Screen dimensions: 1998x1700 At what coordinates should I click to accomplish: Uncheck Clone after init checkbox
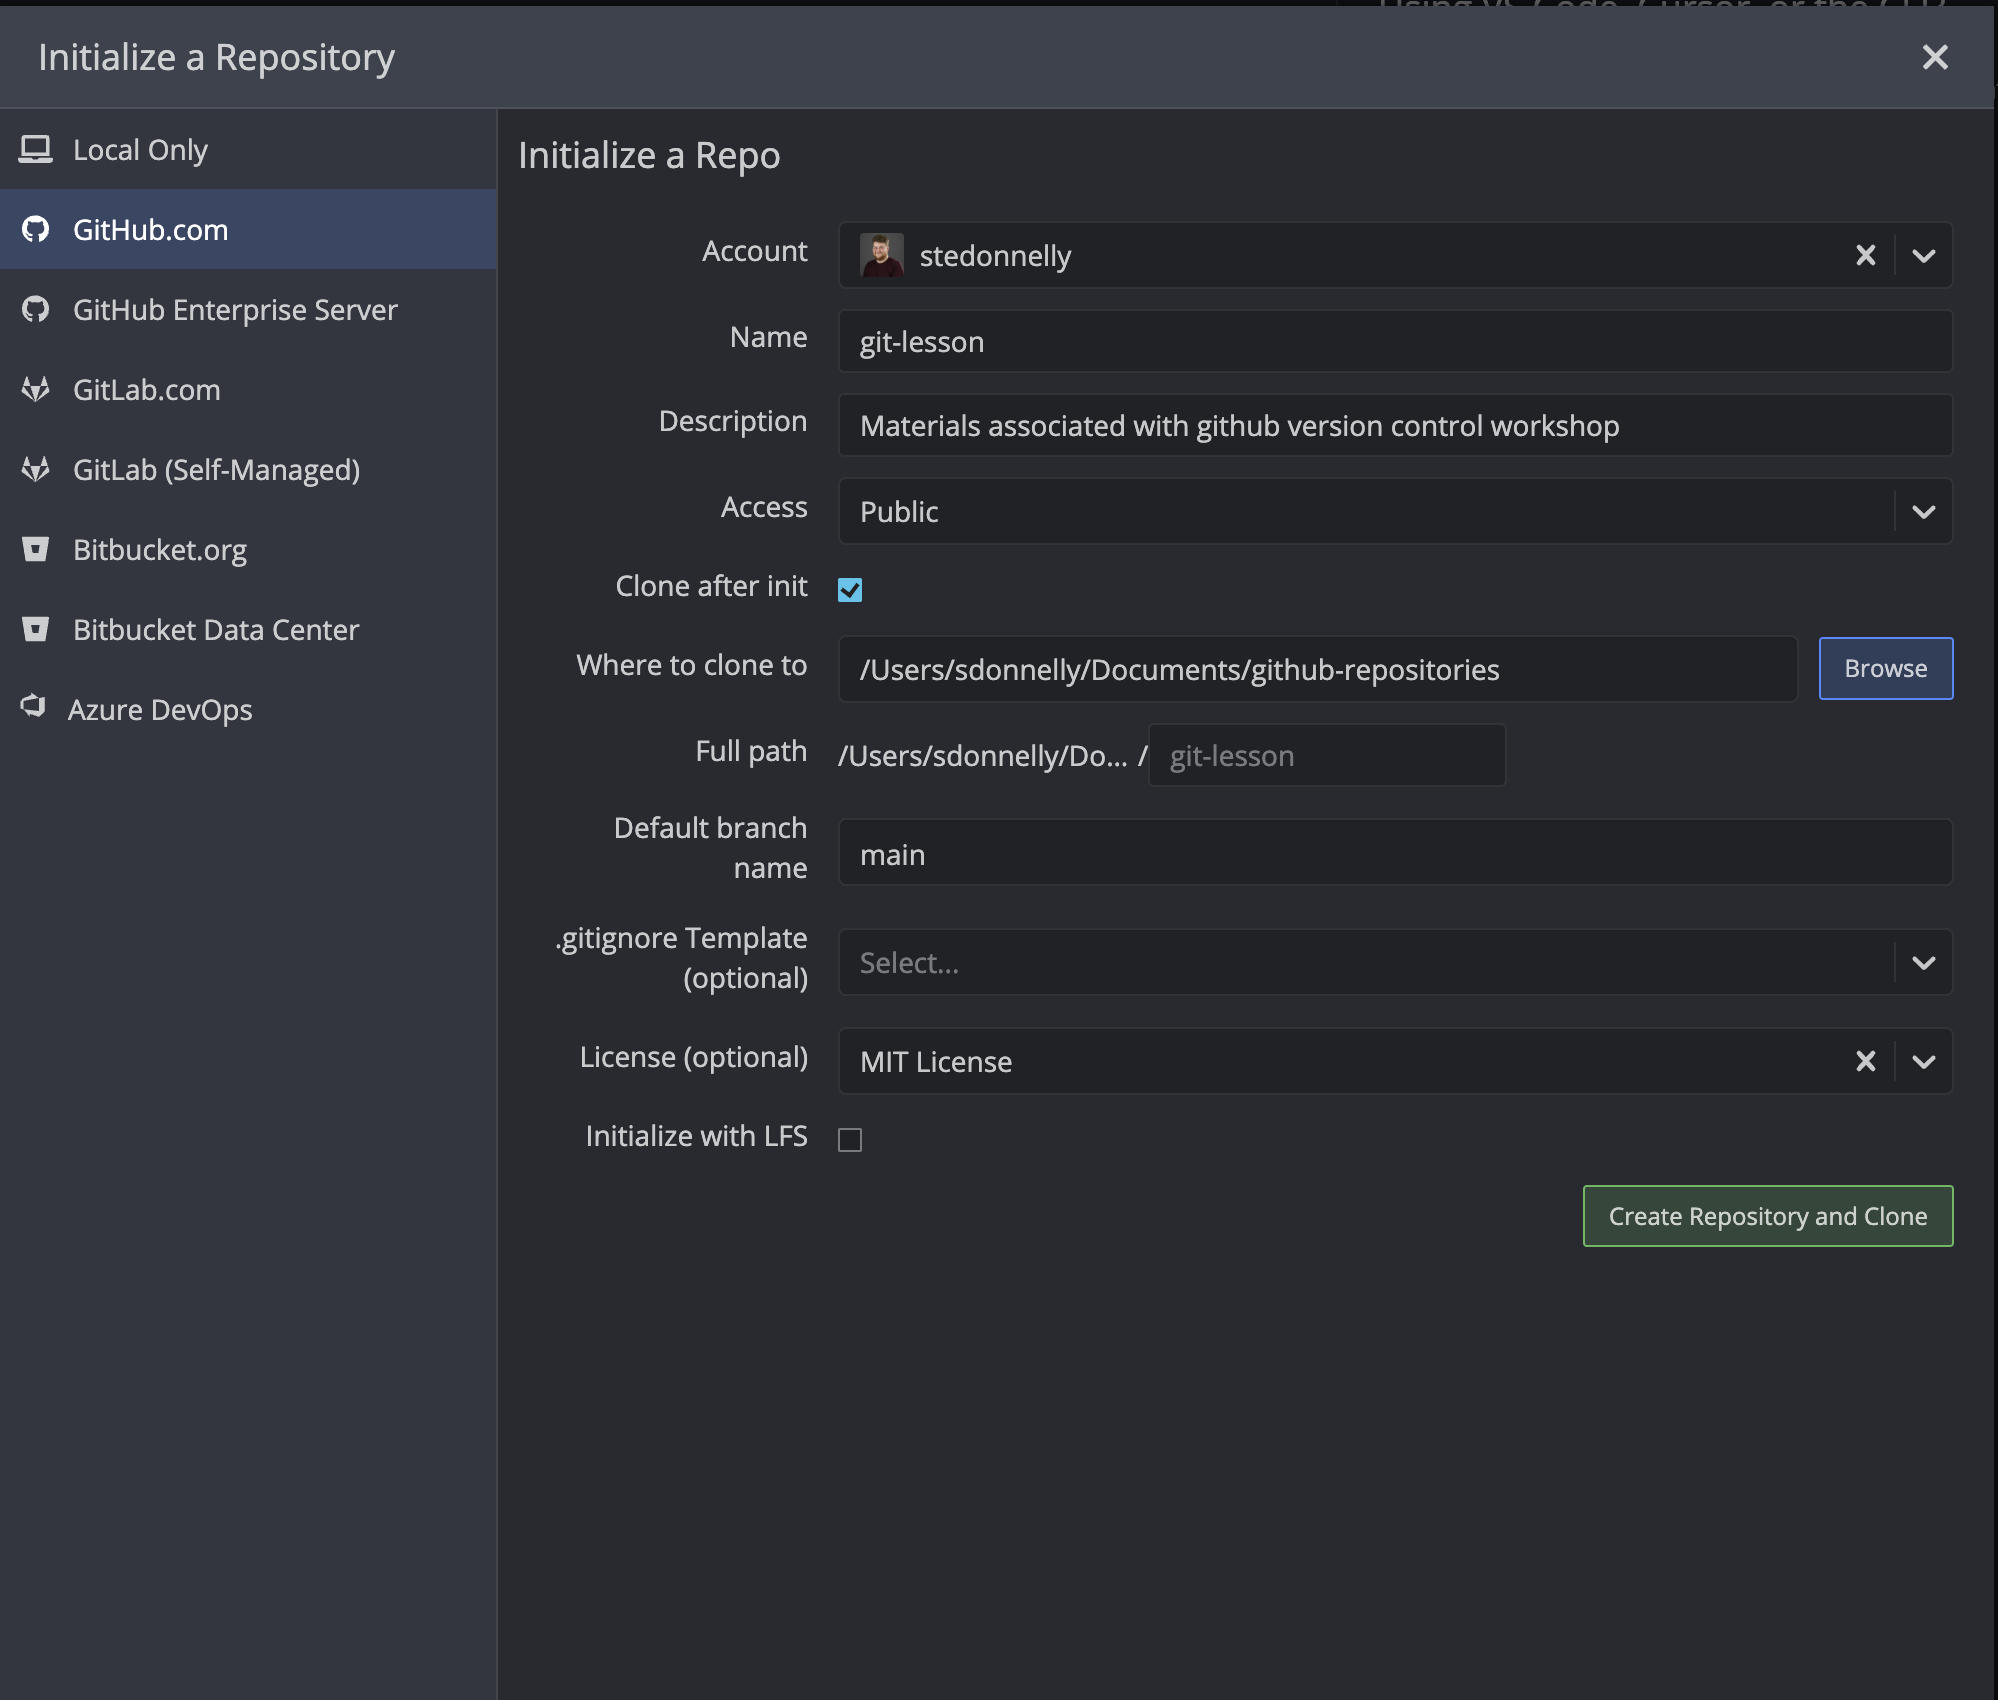[x=850, y=590]
